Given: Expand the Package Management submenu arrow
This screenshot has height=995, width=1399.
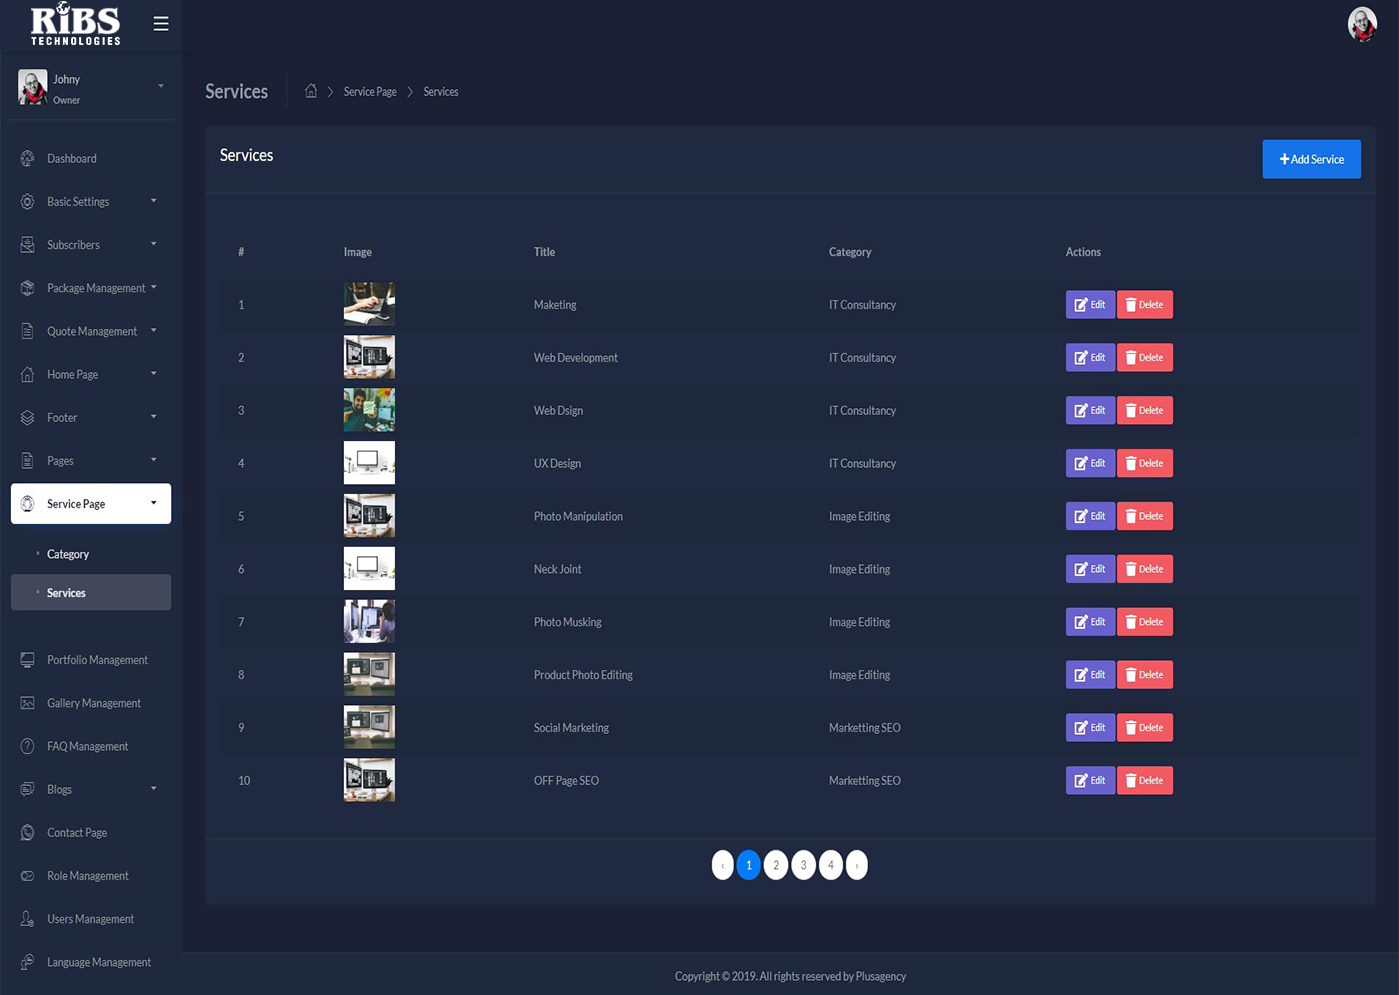Looking at the screenshot, I should coord(154,288).
